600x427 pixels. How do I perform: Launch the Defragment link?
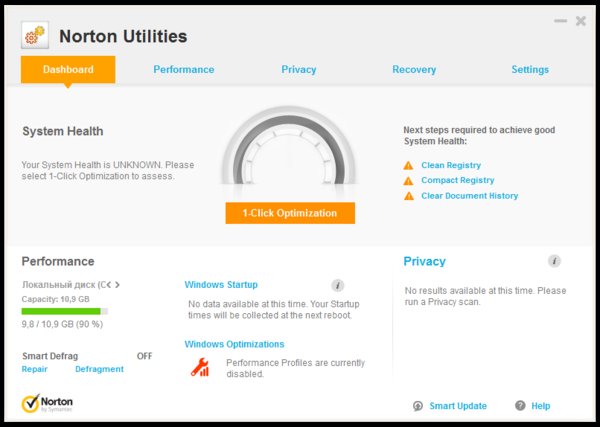click(99, 369)
